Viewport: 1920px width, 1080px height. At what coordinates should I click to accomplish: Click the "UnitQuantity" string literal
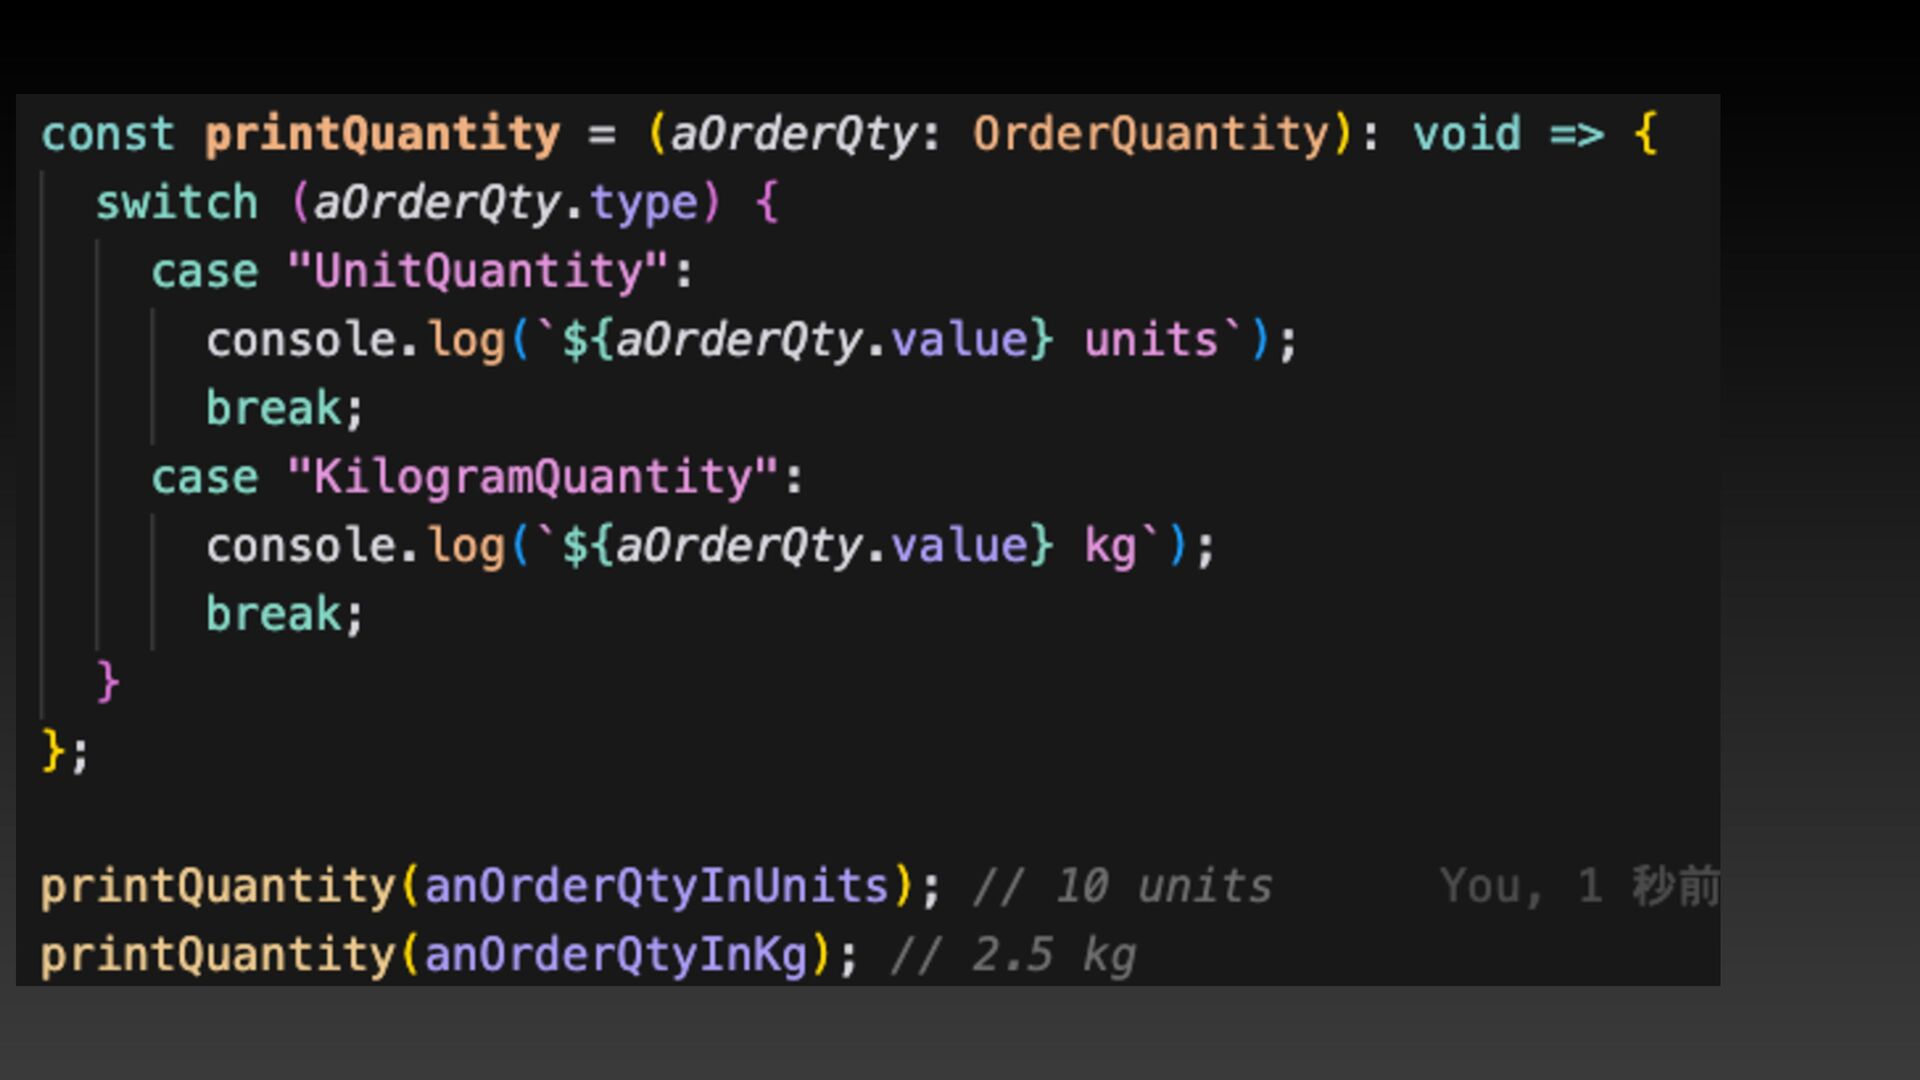[478, 271]
